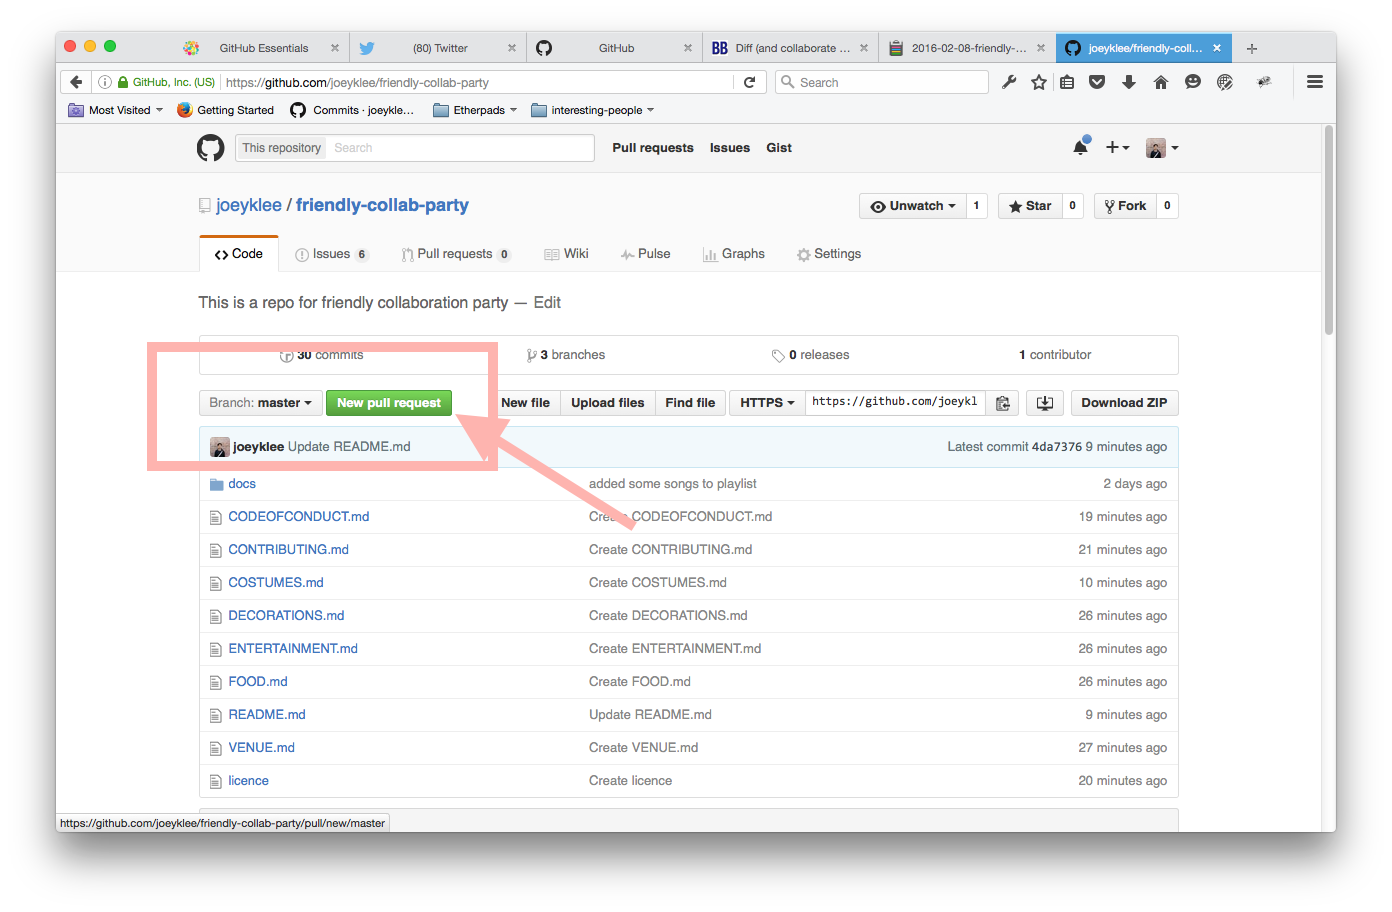The height and width of the screenshot is (912, 1392).
Task: Open the HTTPS protocol dropdown
Action: pyautogui.click(x=767, y=403)
